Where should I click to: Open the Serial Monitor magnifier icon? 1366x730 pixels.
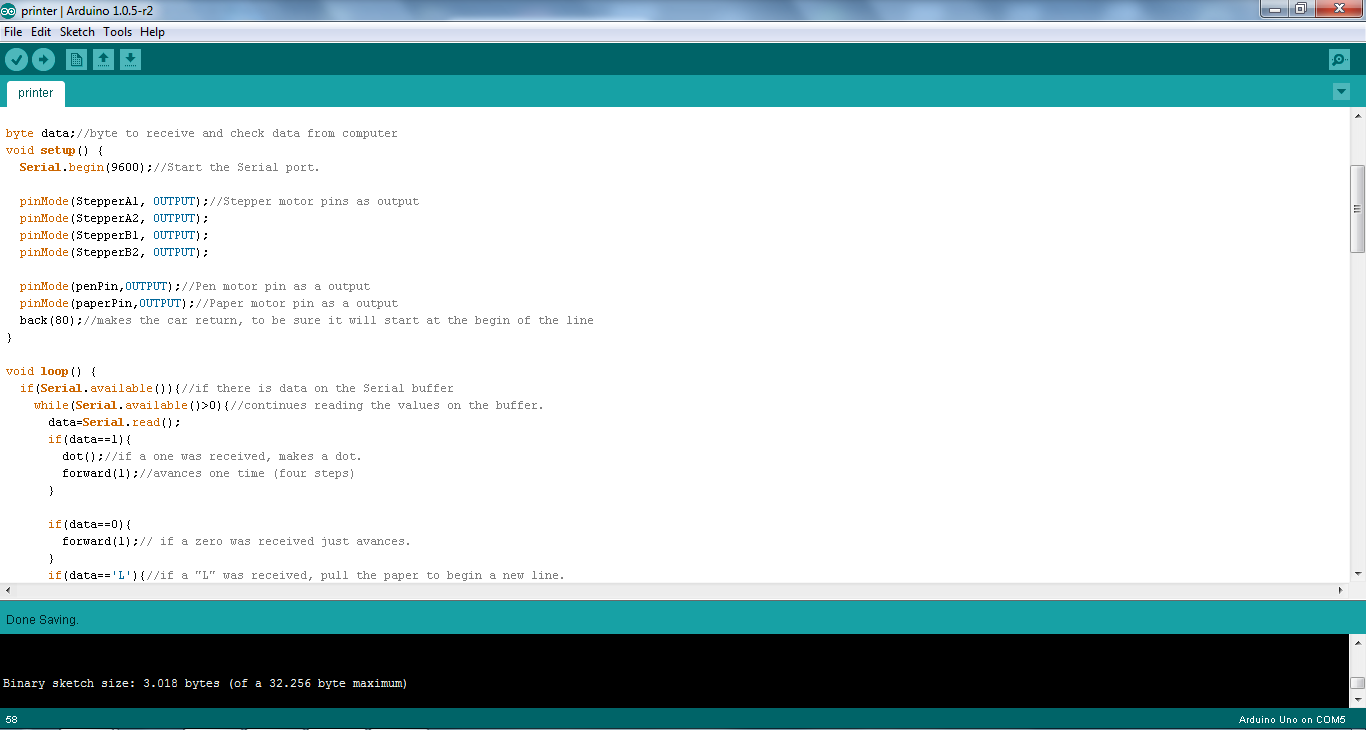[x=1339, y=59]
